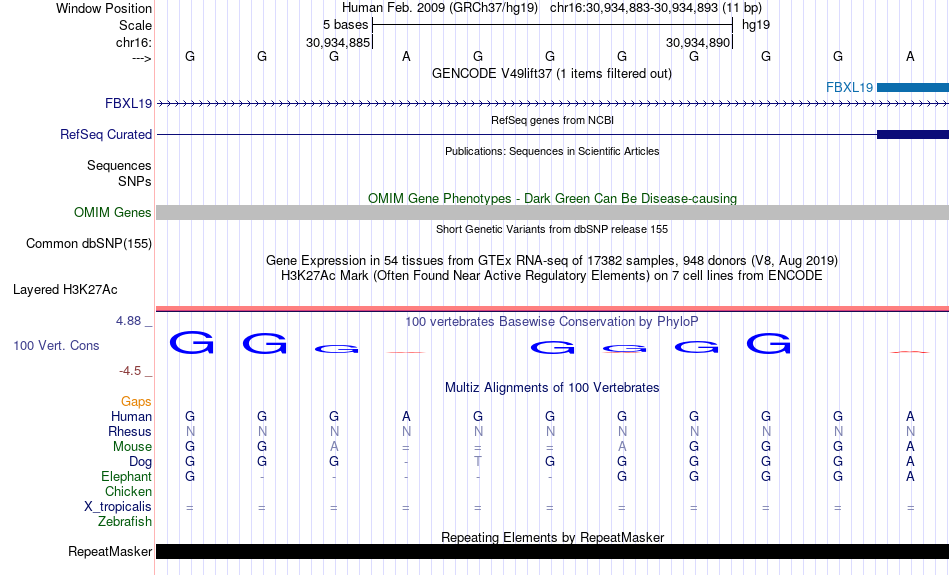Viewport: 950px width, 575px height.
Task: Click the black RepeatMasker item bar
Action: pyautogui.click(x=553, y=551)
